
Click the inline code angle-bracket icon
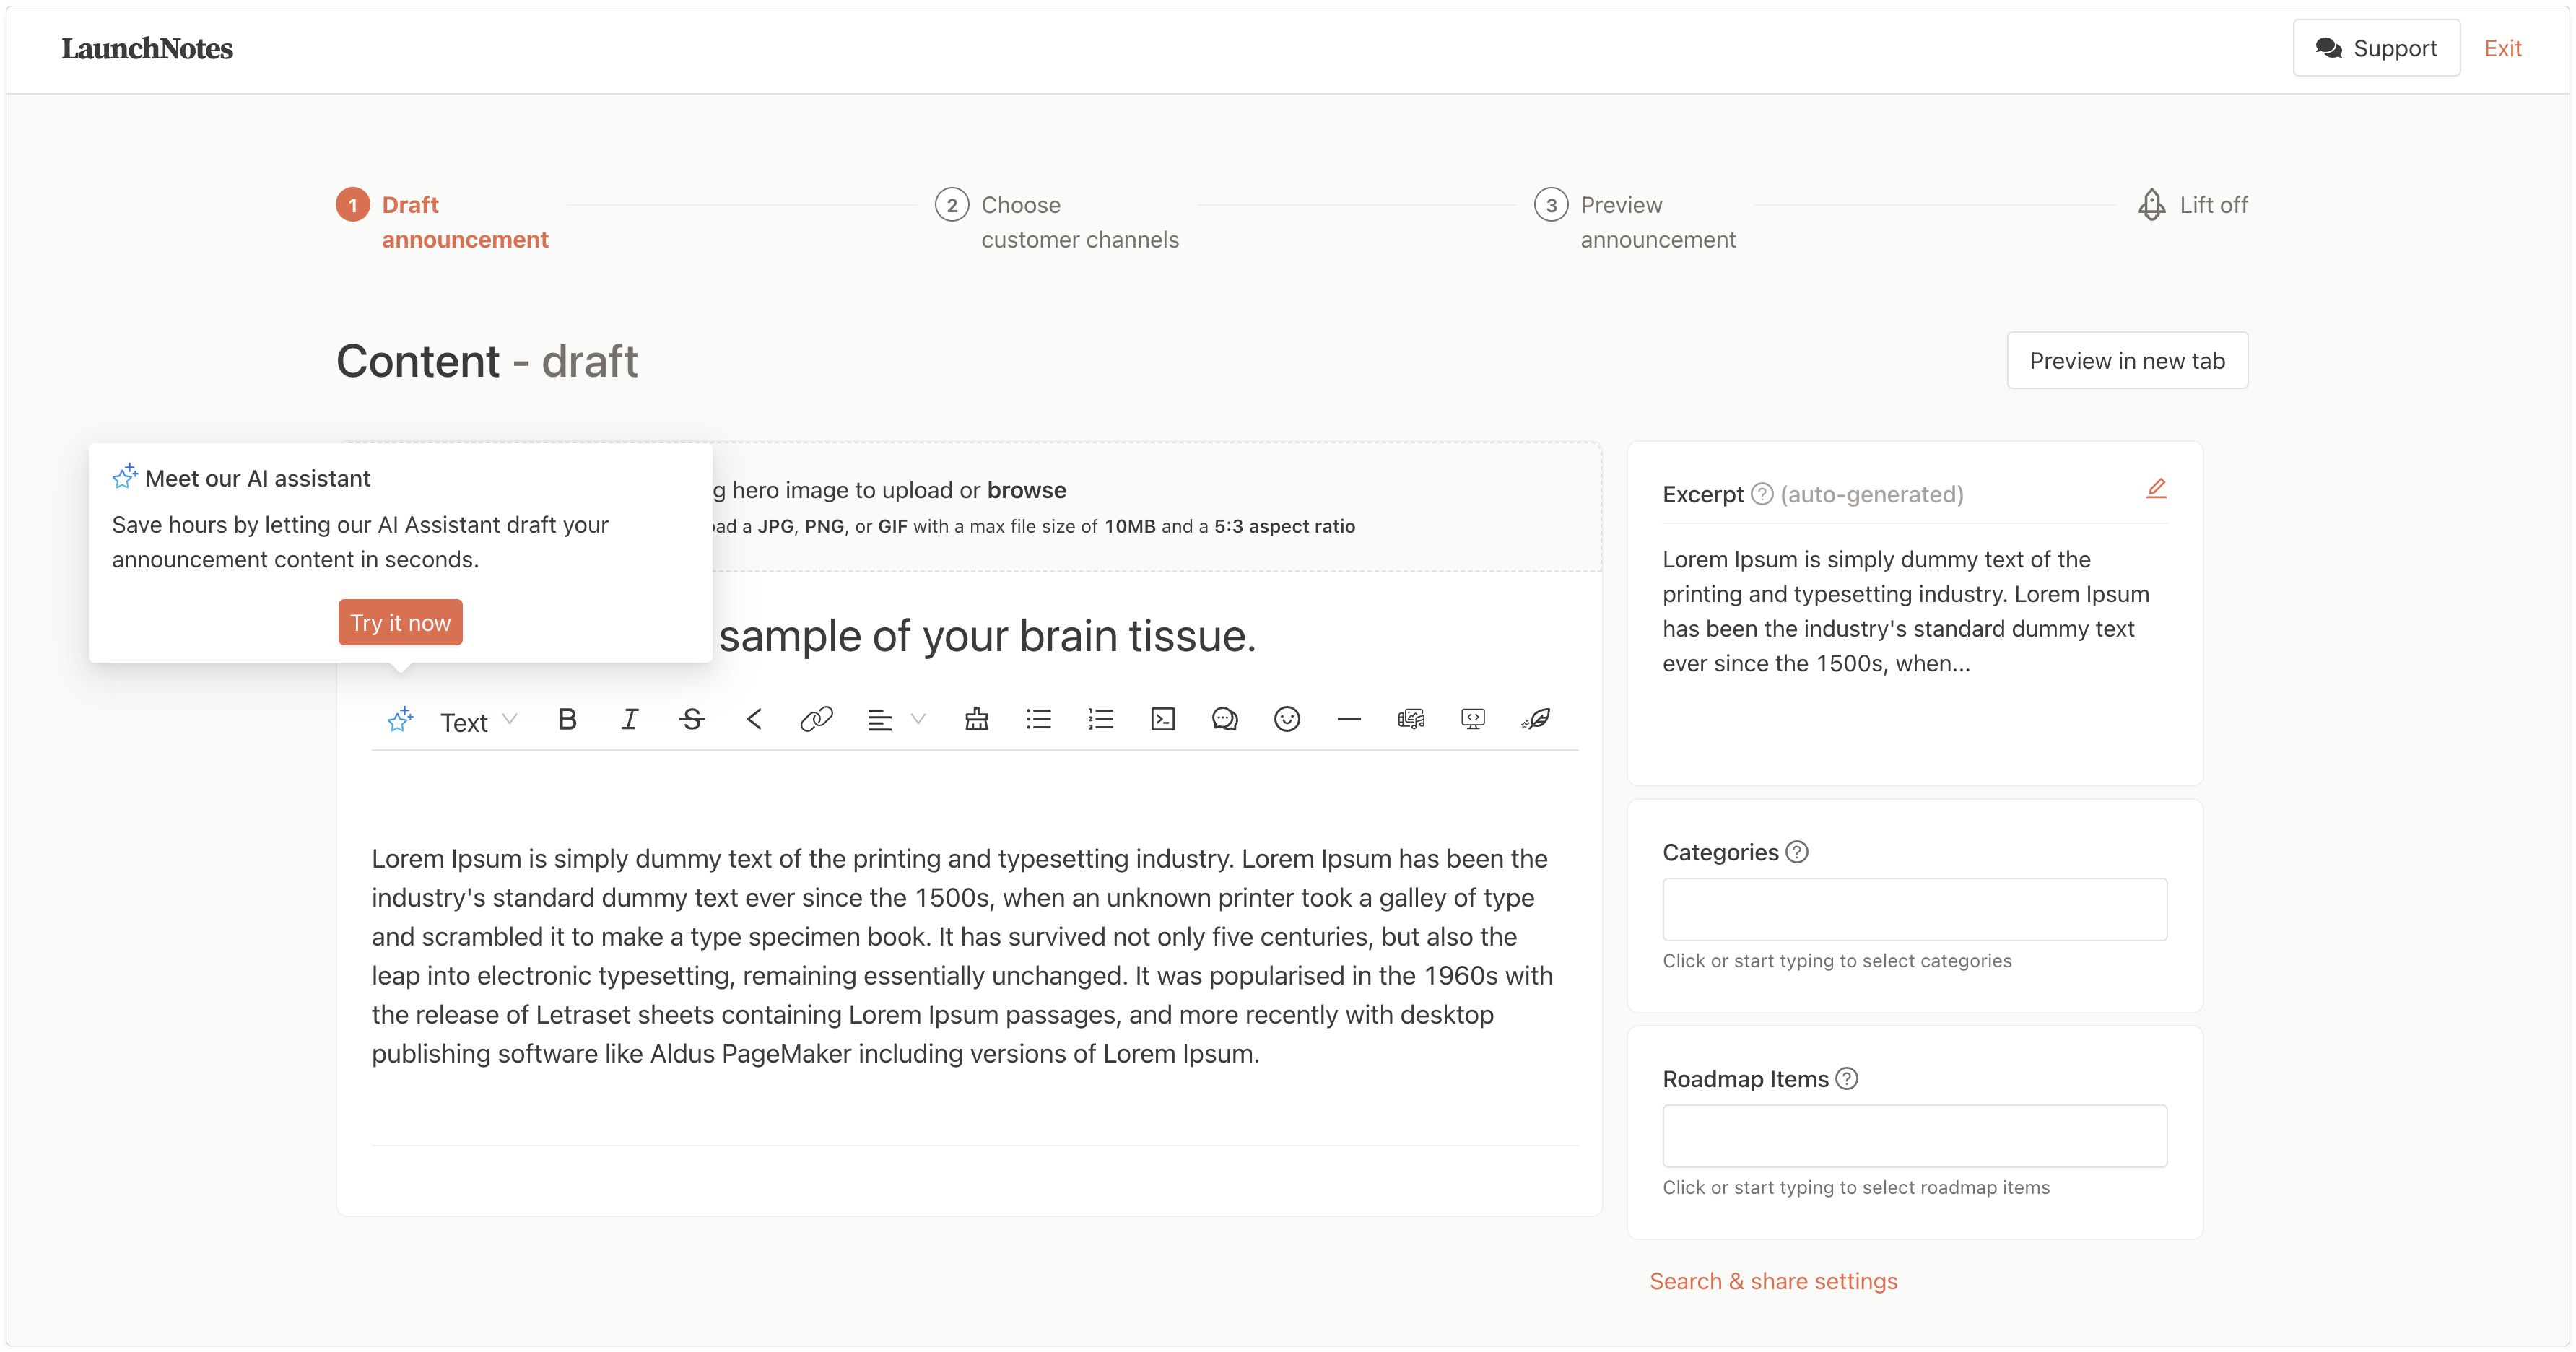coord(754,719)
